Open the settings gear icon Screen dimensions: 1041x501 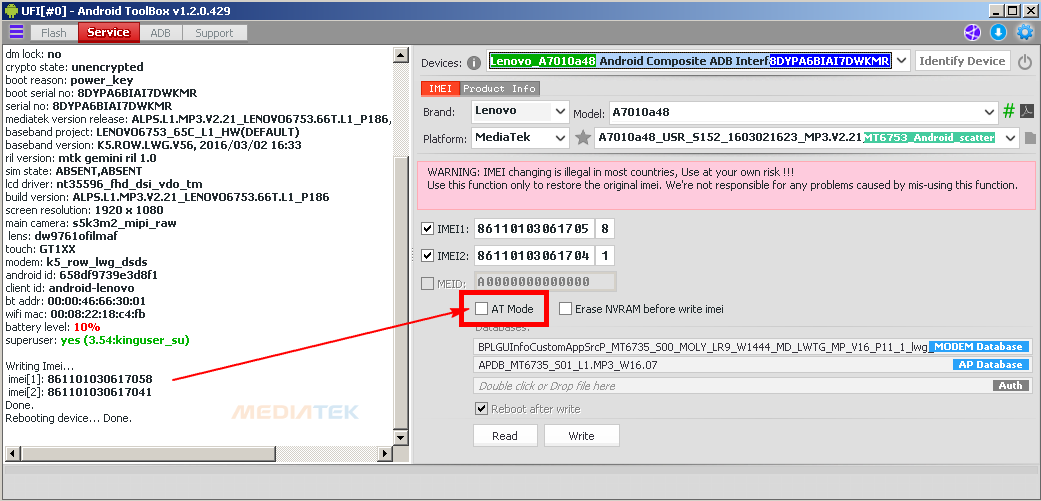click(x=1025, y=32)
